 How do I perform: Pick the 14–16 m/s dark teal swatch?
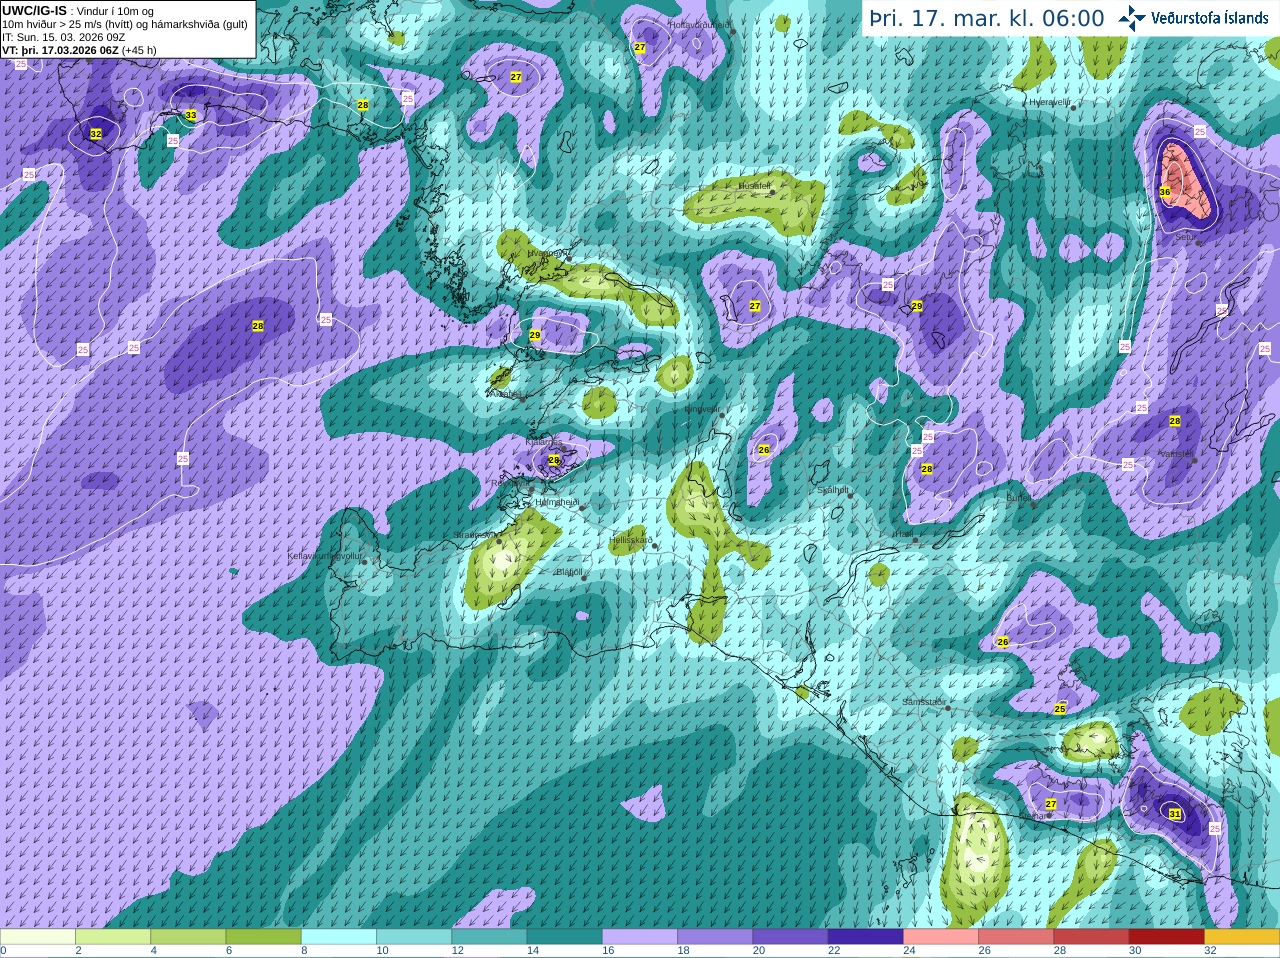pyautogui.click(x=564, y=937)
